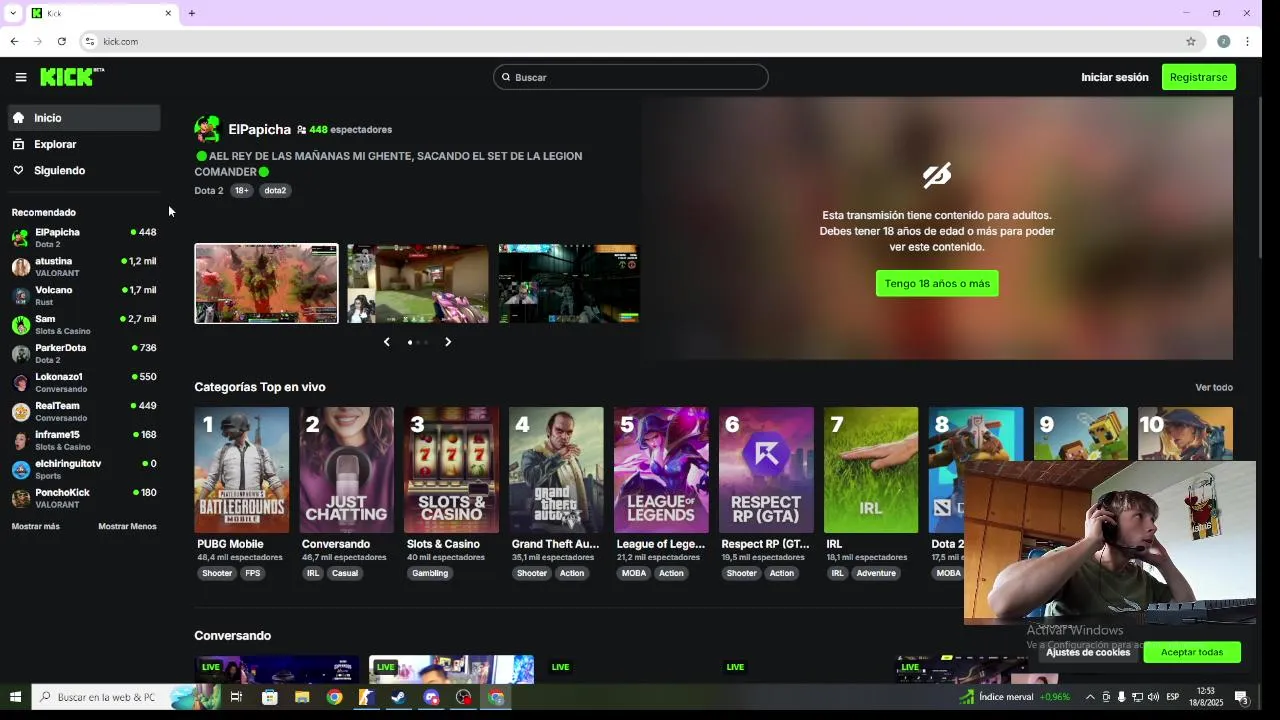This screenshot has height=720, width=1280.
Task: Open ParkerDota channel in Recomendado
Action: (x=84, y=353)
